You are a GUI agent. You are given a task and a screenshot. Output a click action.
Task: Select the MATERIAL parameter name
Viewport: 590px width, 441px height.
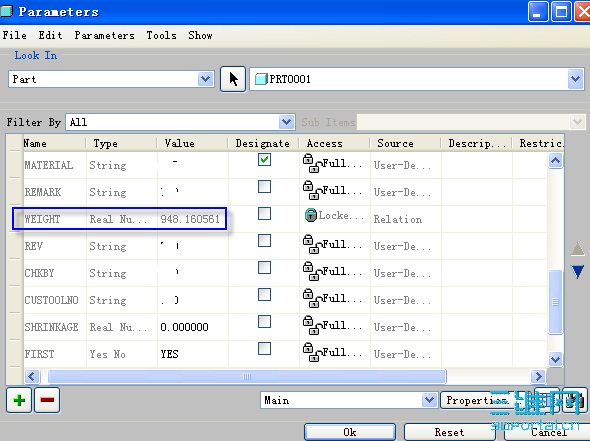[49, 165]
